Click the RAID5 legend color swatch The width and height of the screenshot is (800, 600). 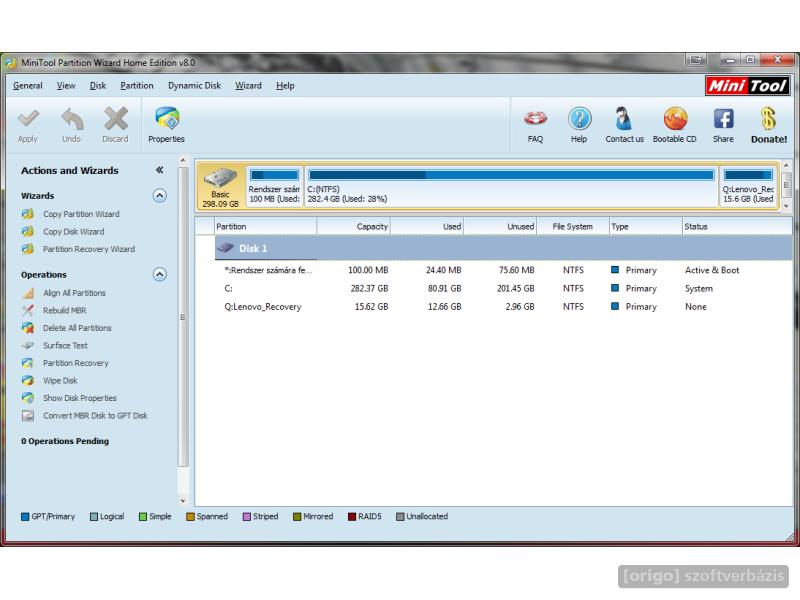(352, 517)
